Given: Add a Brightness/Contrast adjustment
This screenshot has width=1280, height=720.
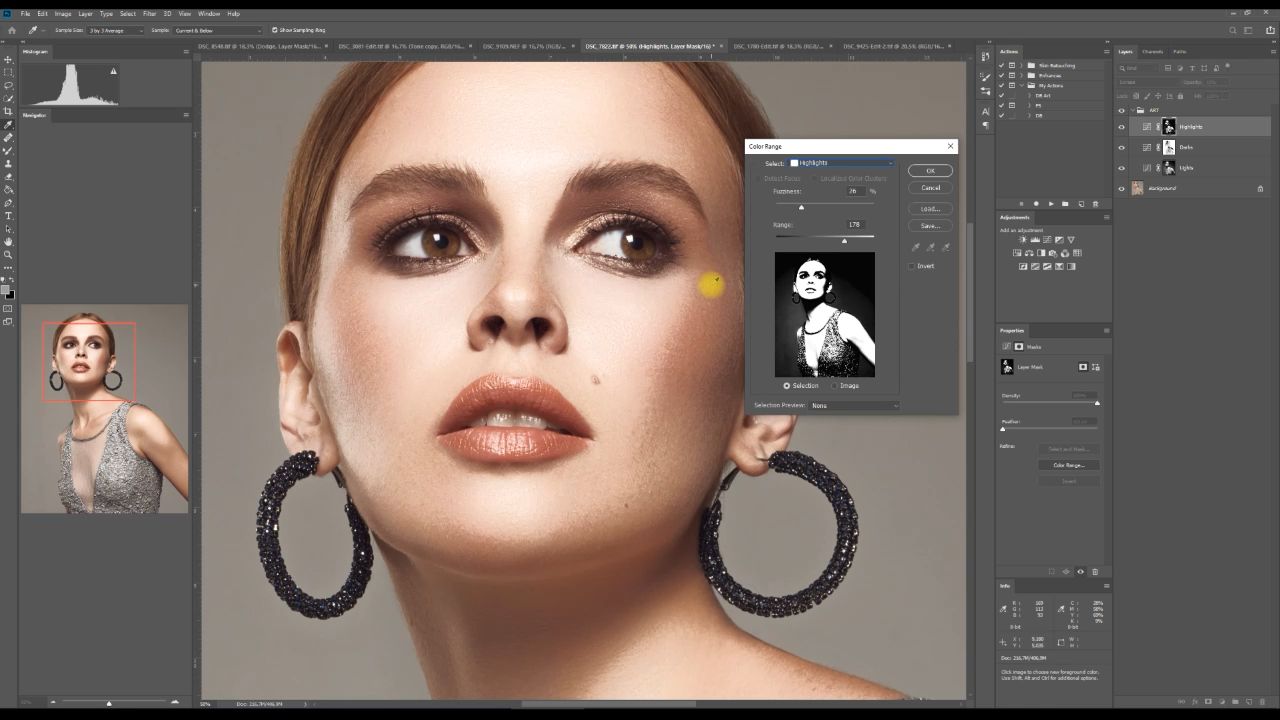Looking at the screenshot, I should click(x=1022, y=240).
